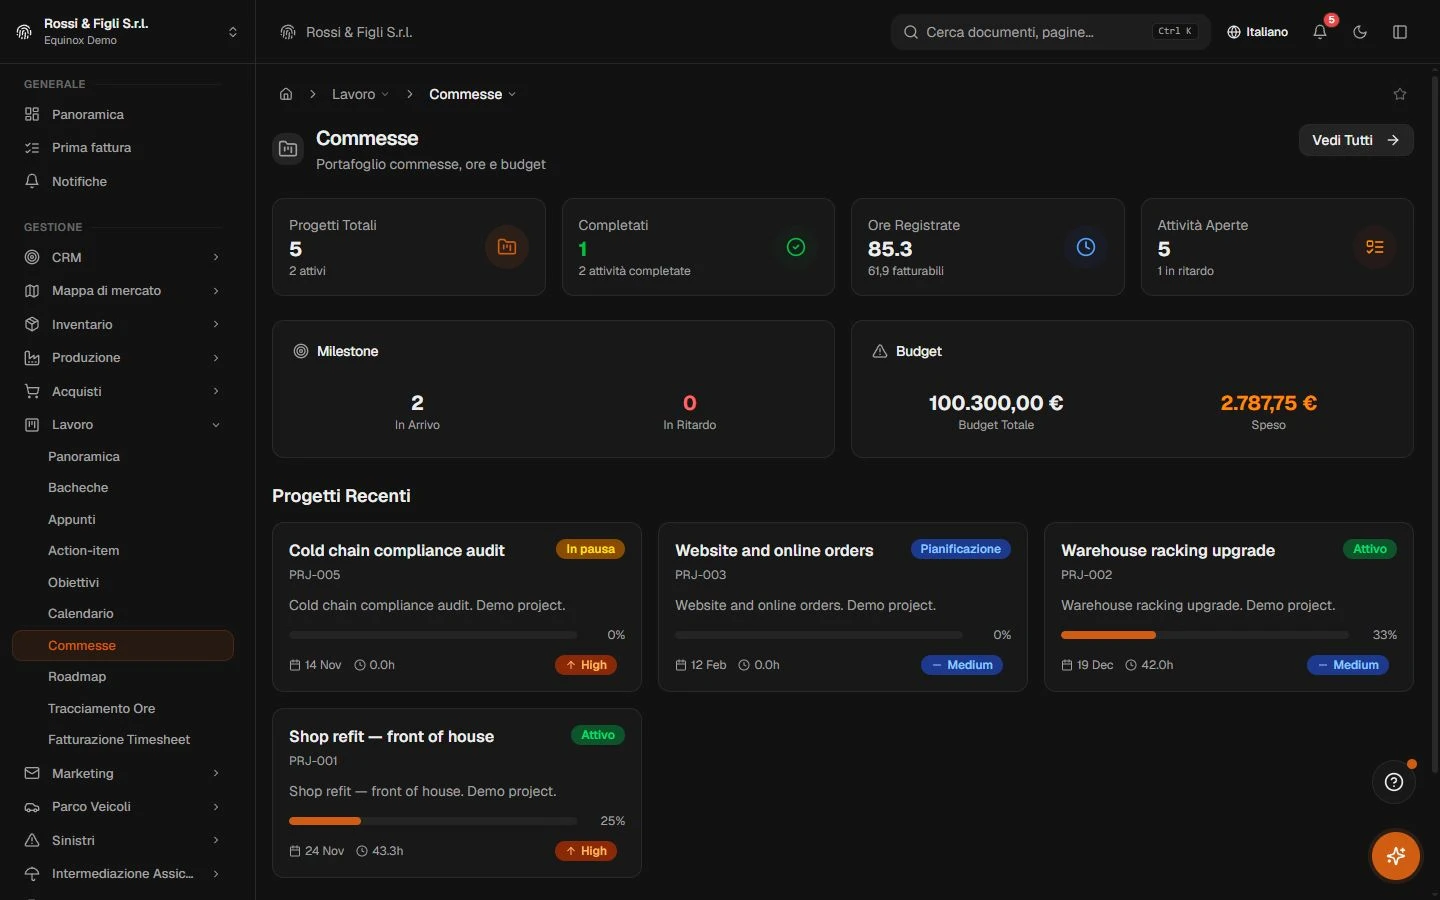Click the Attività Aperte list icon
Viewport: 1440px width, 900px height.
(1375, 247)
